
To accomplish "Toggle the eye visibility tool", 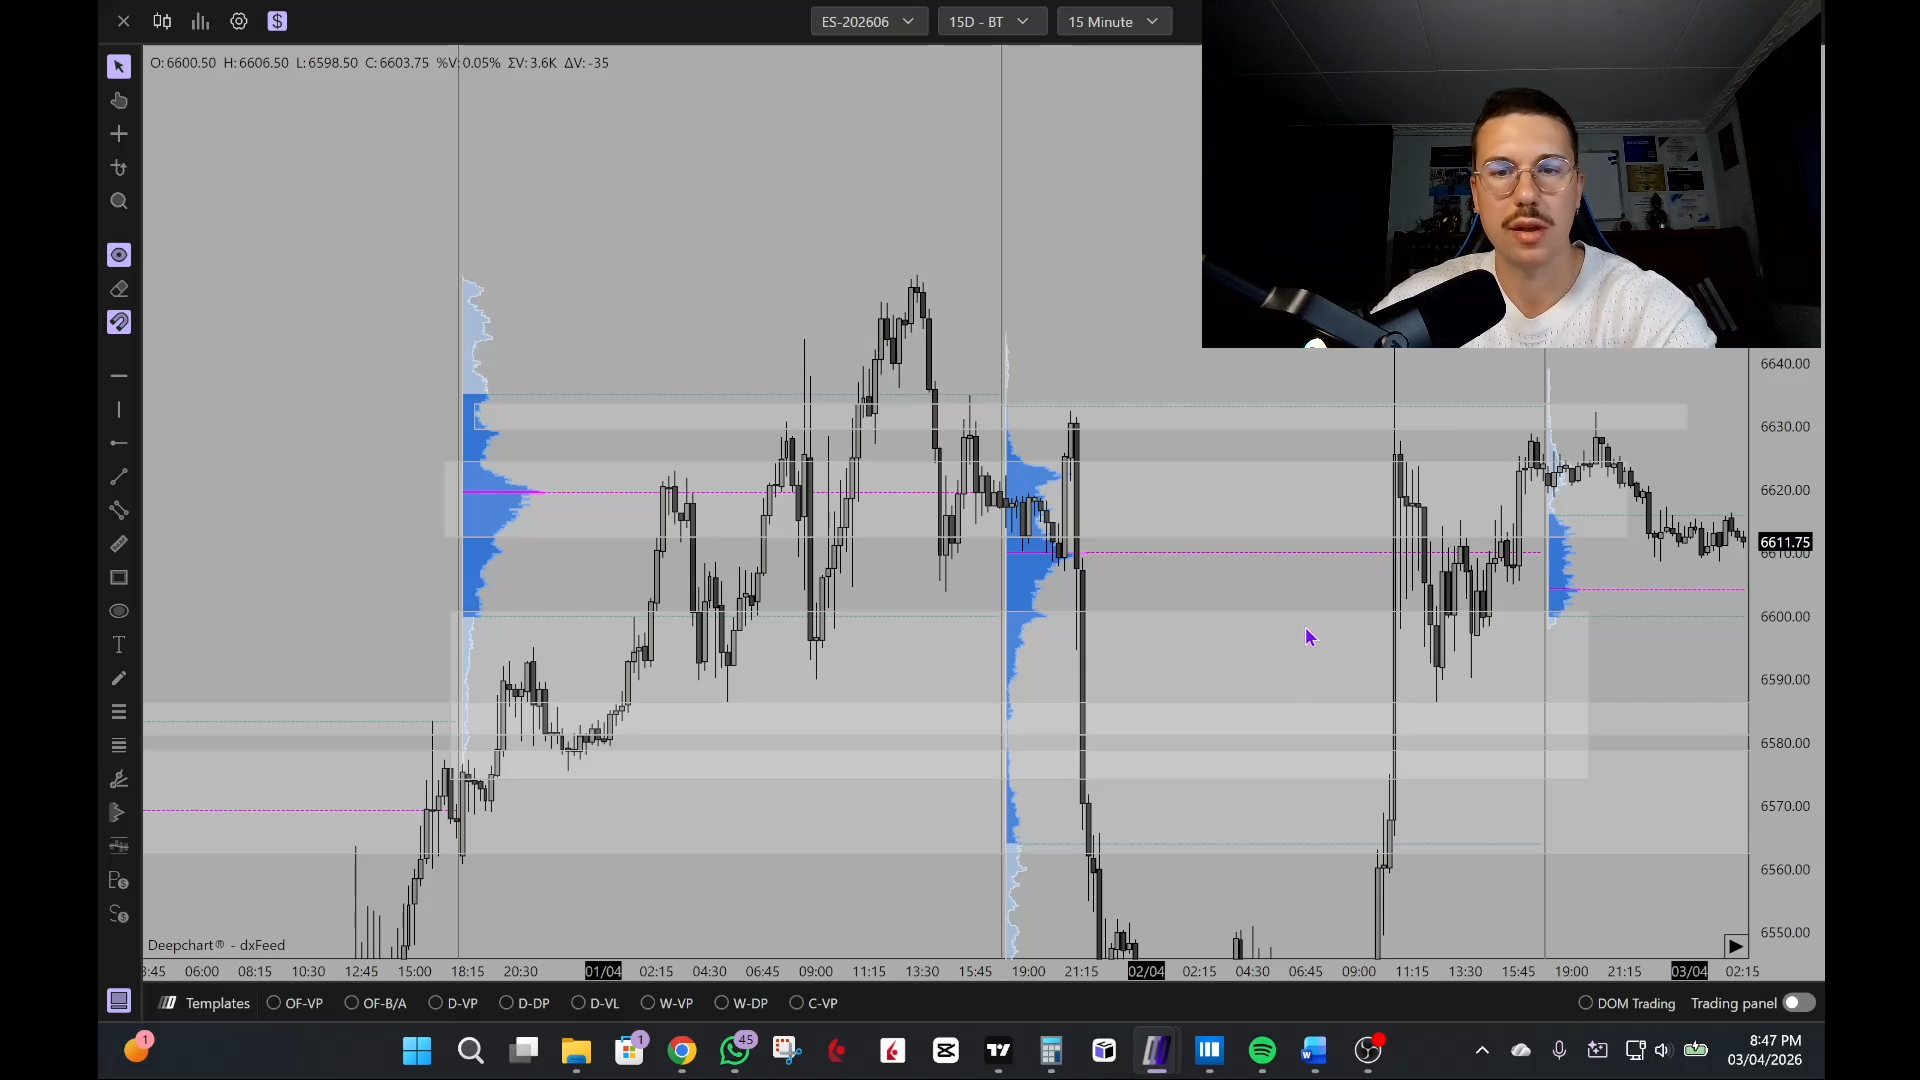I will point(119,255).
